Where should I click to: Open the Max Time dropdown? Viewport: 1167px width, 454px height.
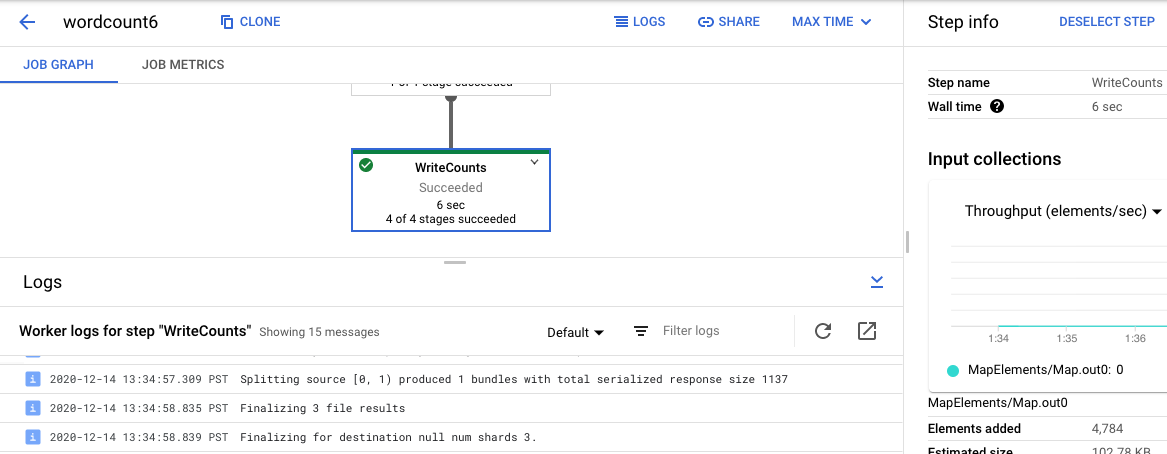[831, 22]
